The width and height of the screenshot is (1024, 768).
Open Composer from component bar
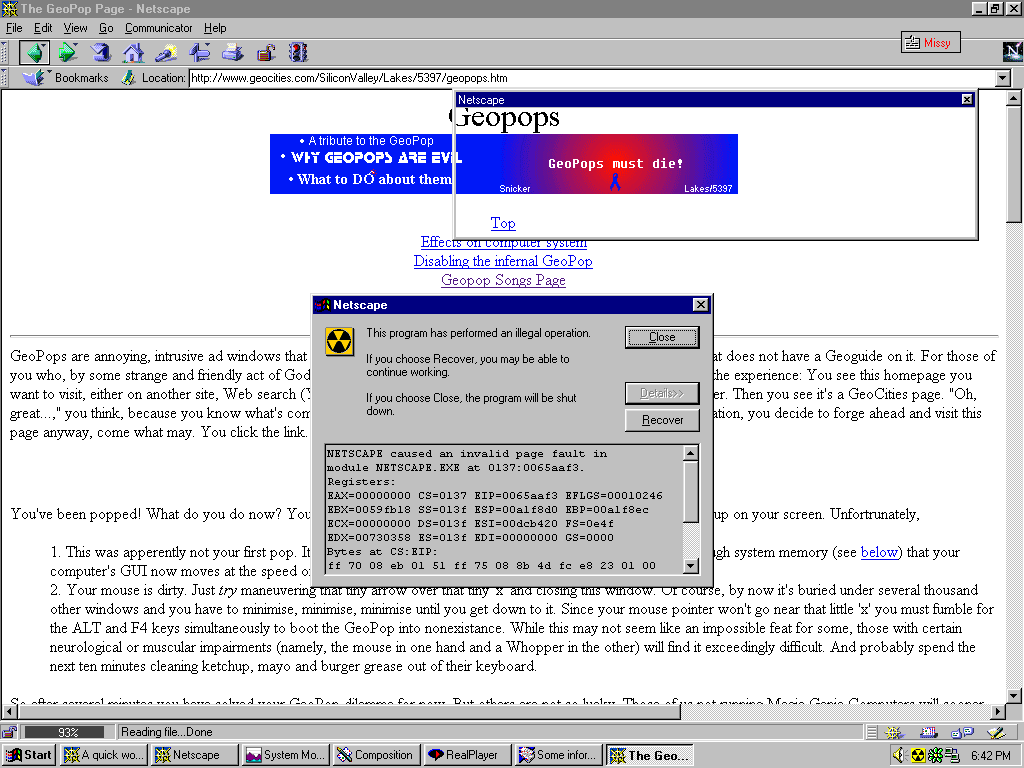pyautogui.click(x=996, y=733)
